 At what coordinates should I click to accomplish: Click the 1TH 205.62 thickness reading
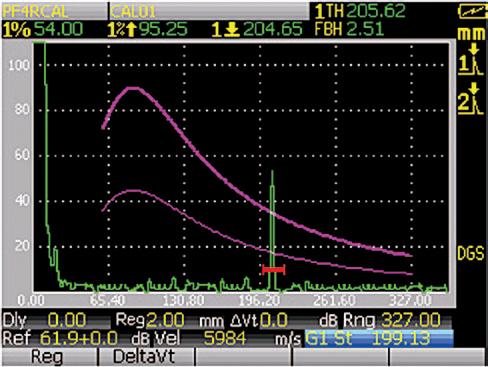pos(360,11)
